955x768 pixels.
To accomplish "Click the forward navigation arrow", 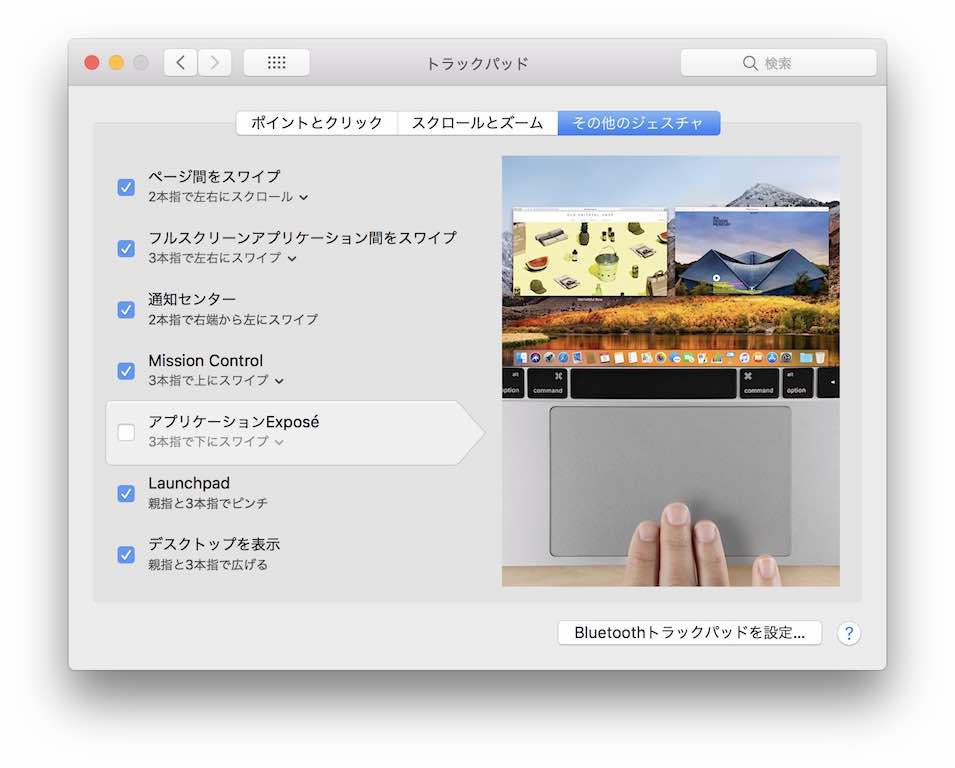I will click(215, 61).
